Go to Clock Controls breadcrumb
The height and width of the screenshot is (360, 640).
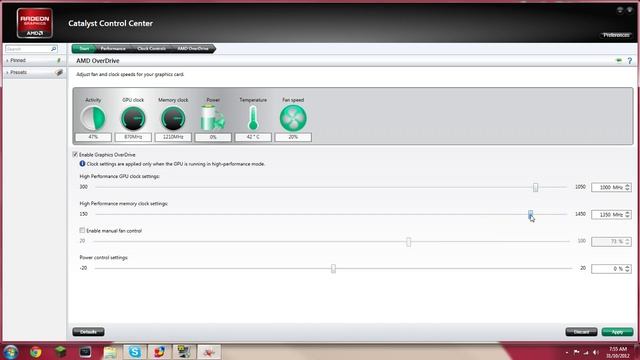pyautogui.click(x=151, y=49)
